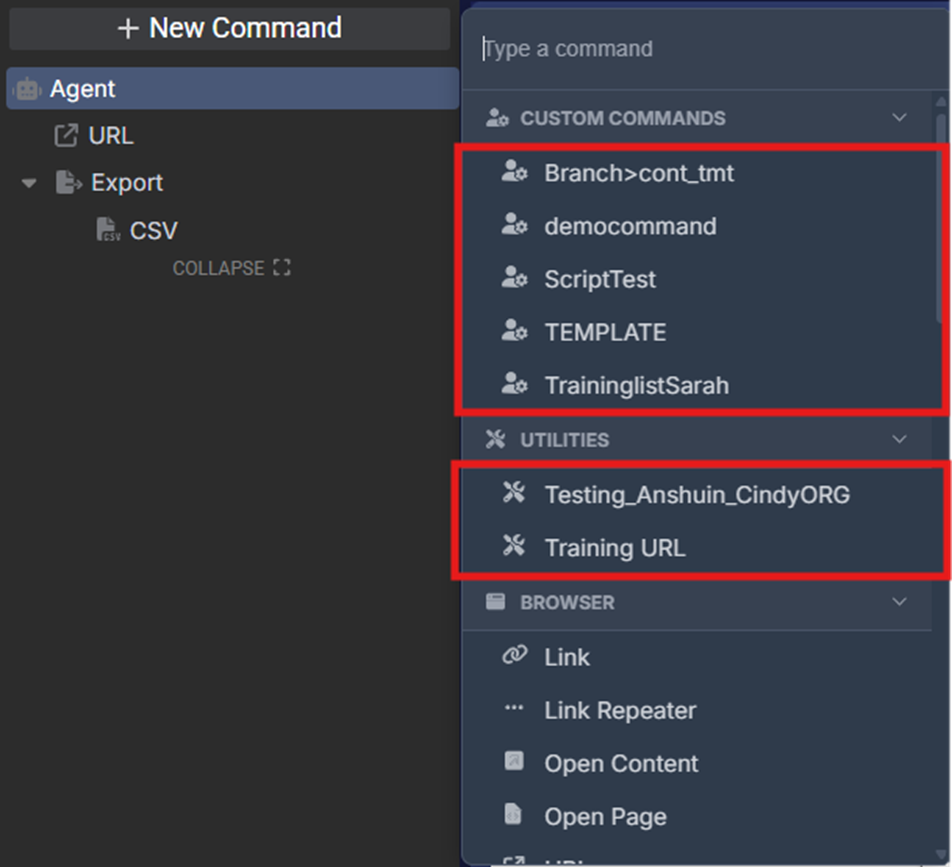
Task: Click the Link Repeater dots icon
Action: 514,709
